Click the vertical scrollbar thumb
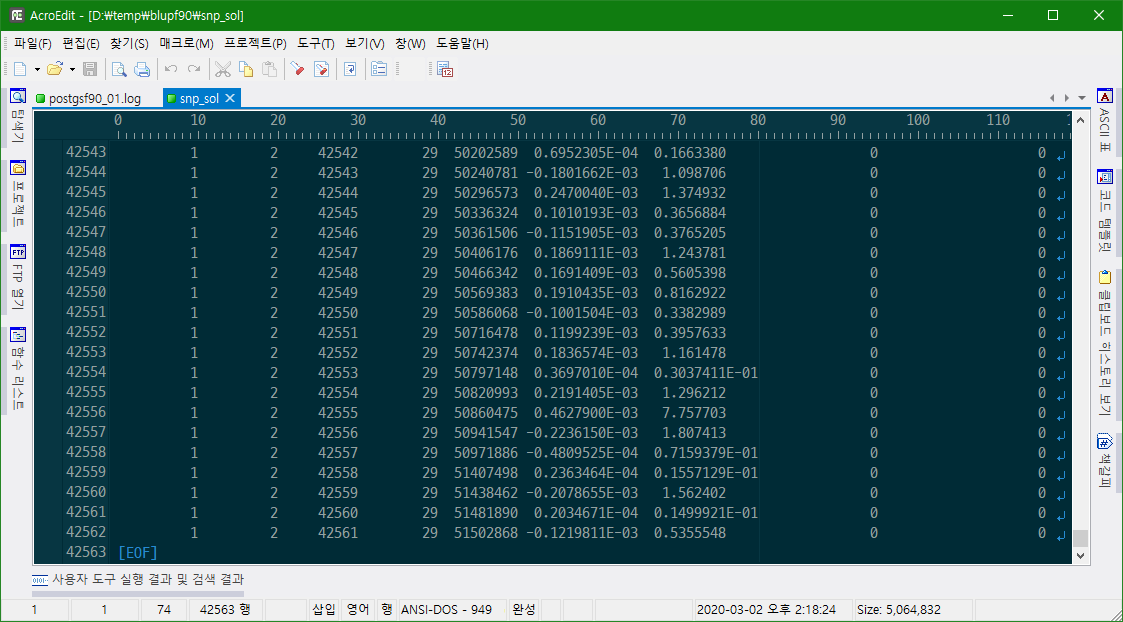Screen dimensions: 1123x622 point(1081,538)
